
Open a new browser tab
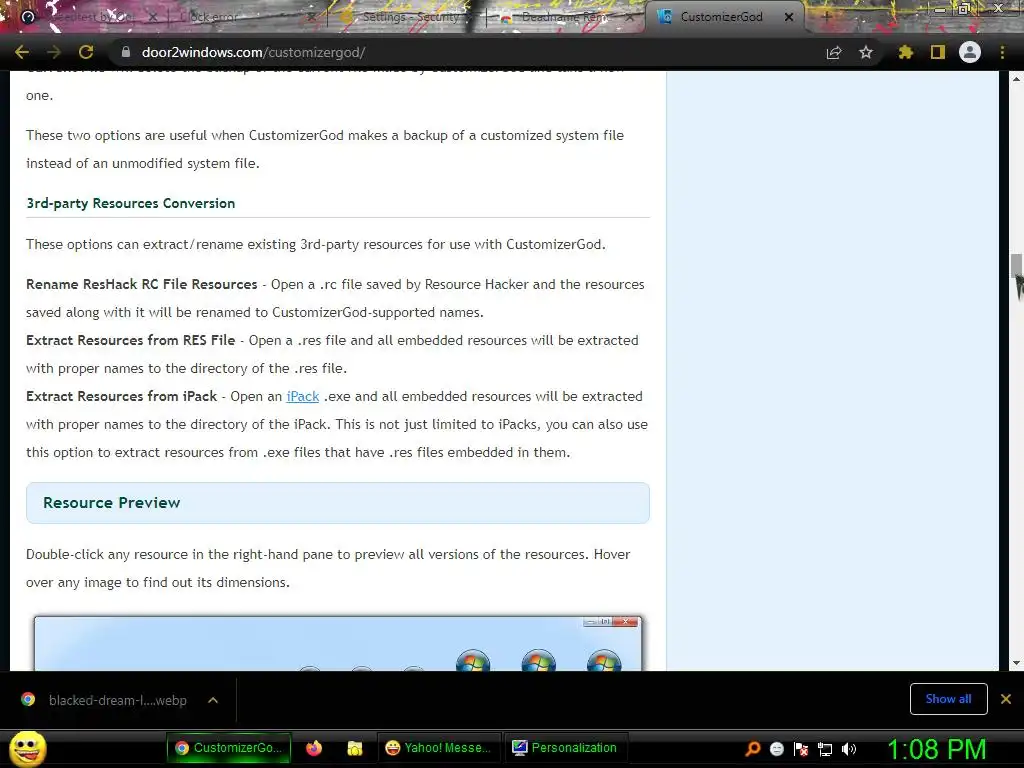coord(825,17)
